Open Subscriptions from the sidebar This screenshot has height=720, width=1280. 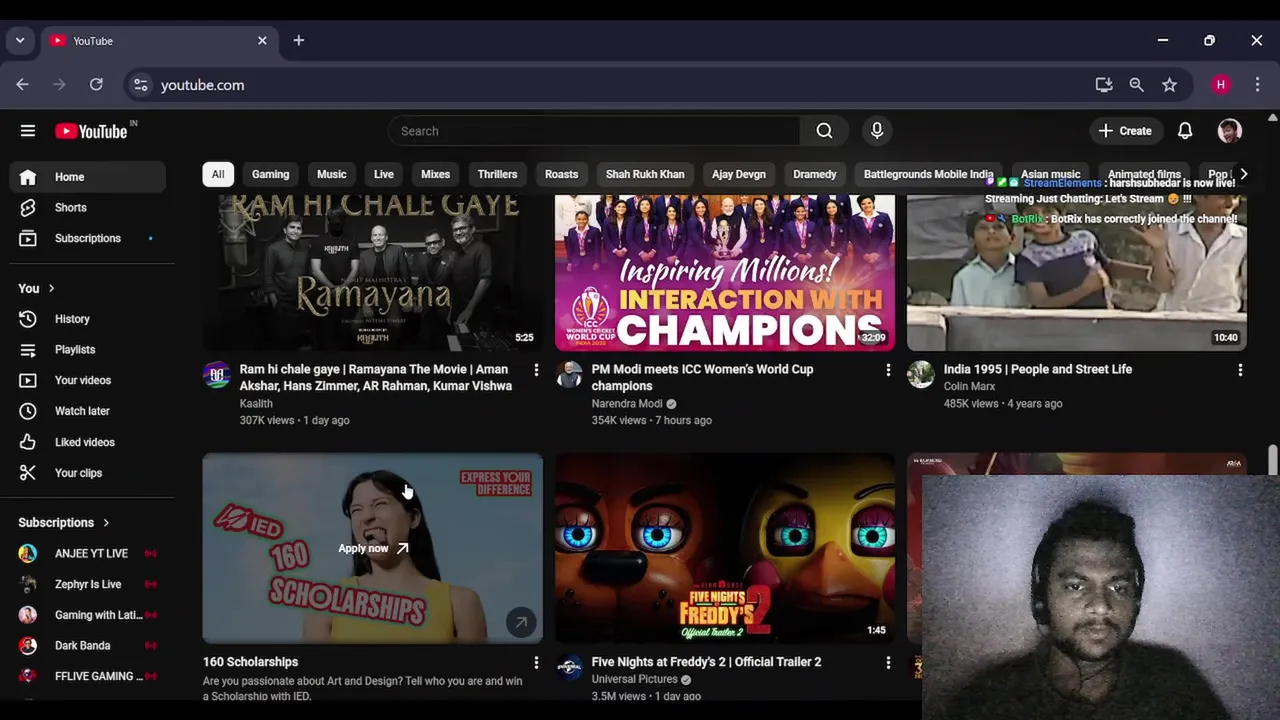[88, 239]
